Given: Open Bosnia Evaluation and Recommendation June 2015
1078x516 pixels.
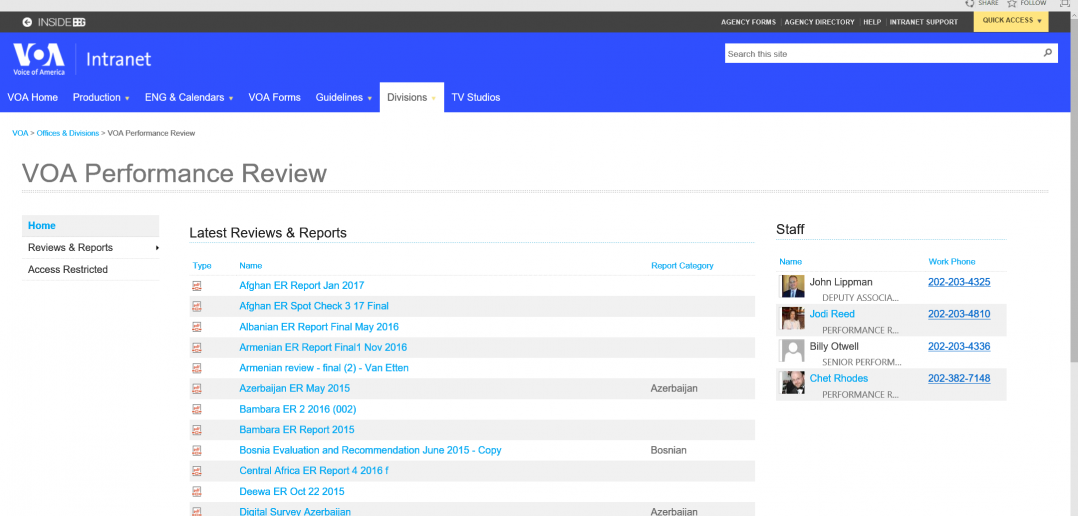Looking at the screenshot, I should 370,451.
